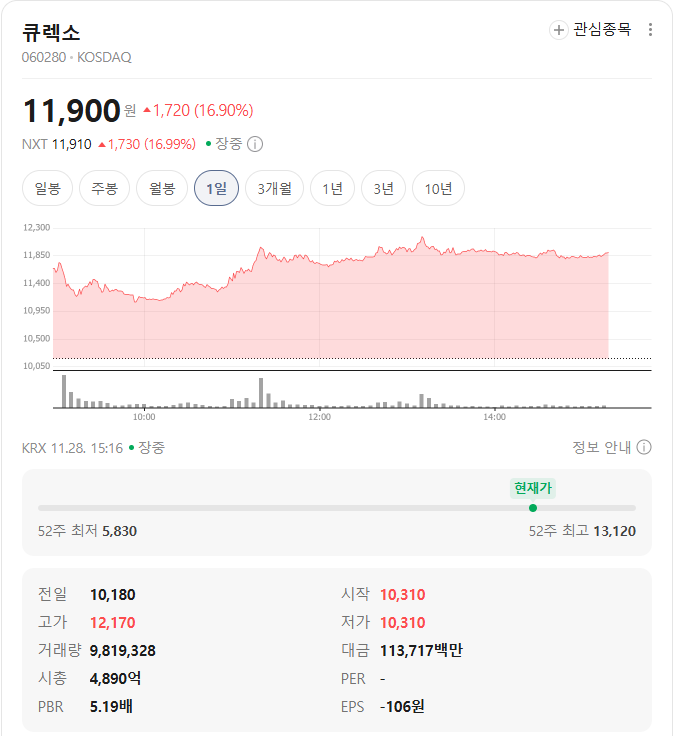Screen dimensions: 674x736
Task: Open the three-dot more options menu
Action: (x=650, y=30)
